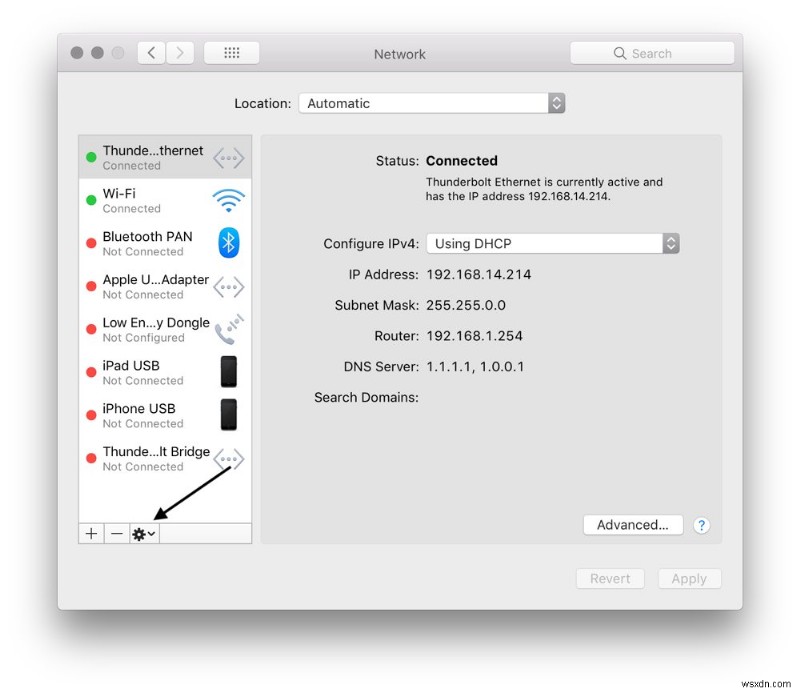800x692 pixels.
Task: Click the iPad USB device icon
Action: pos(228,371)
